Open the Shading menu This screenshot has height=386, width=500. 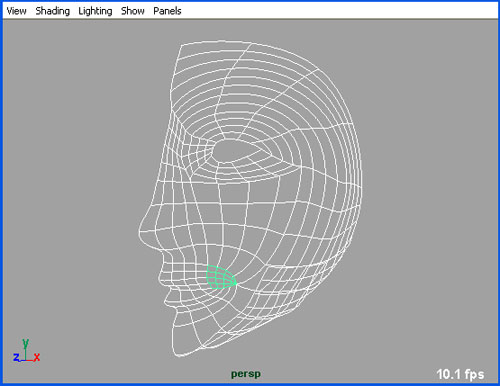click(53, 11)
